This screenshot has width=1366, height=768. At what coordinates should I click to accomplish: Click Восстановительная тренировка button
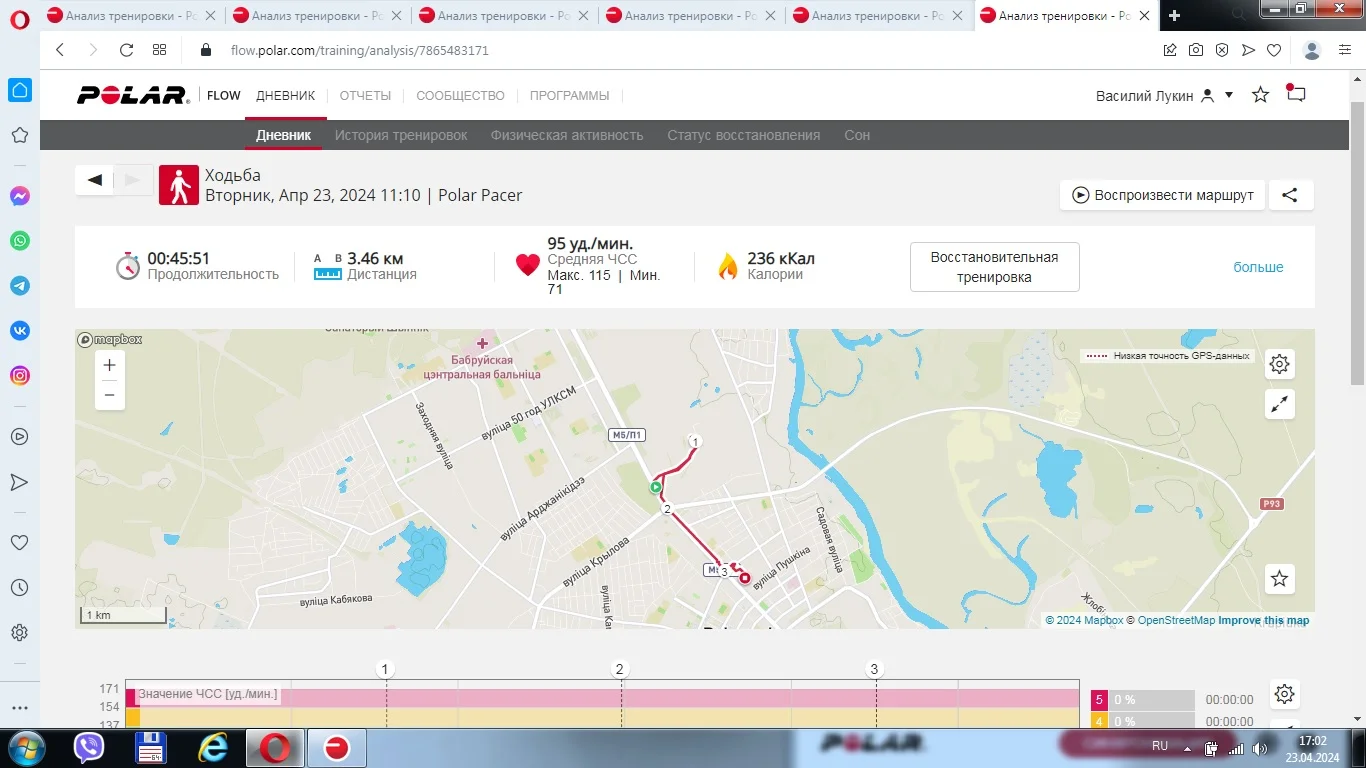point(995,267)
